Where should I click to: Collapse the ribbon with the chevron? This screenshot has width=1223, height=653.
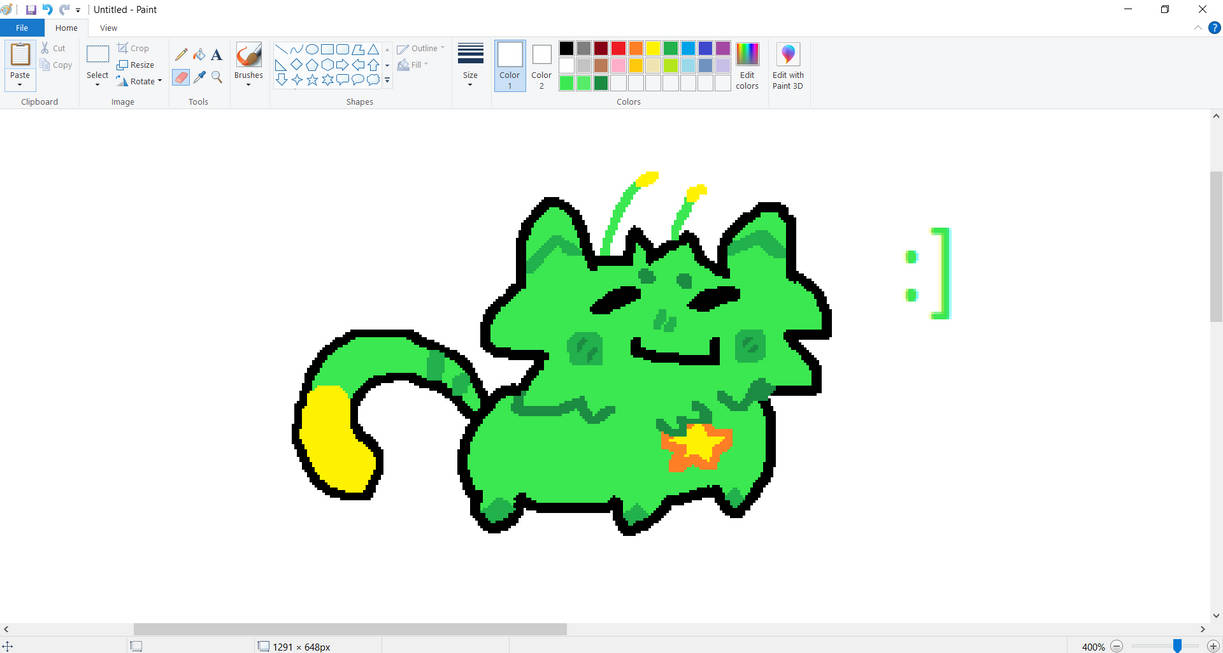click(x=1198, y=28)
